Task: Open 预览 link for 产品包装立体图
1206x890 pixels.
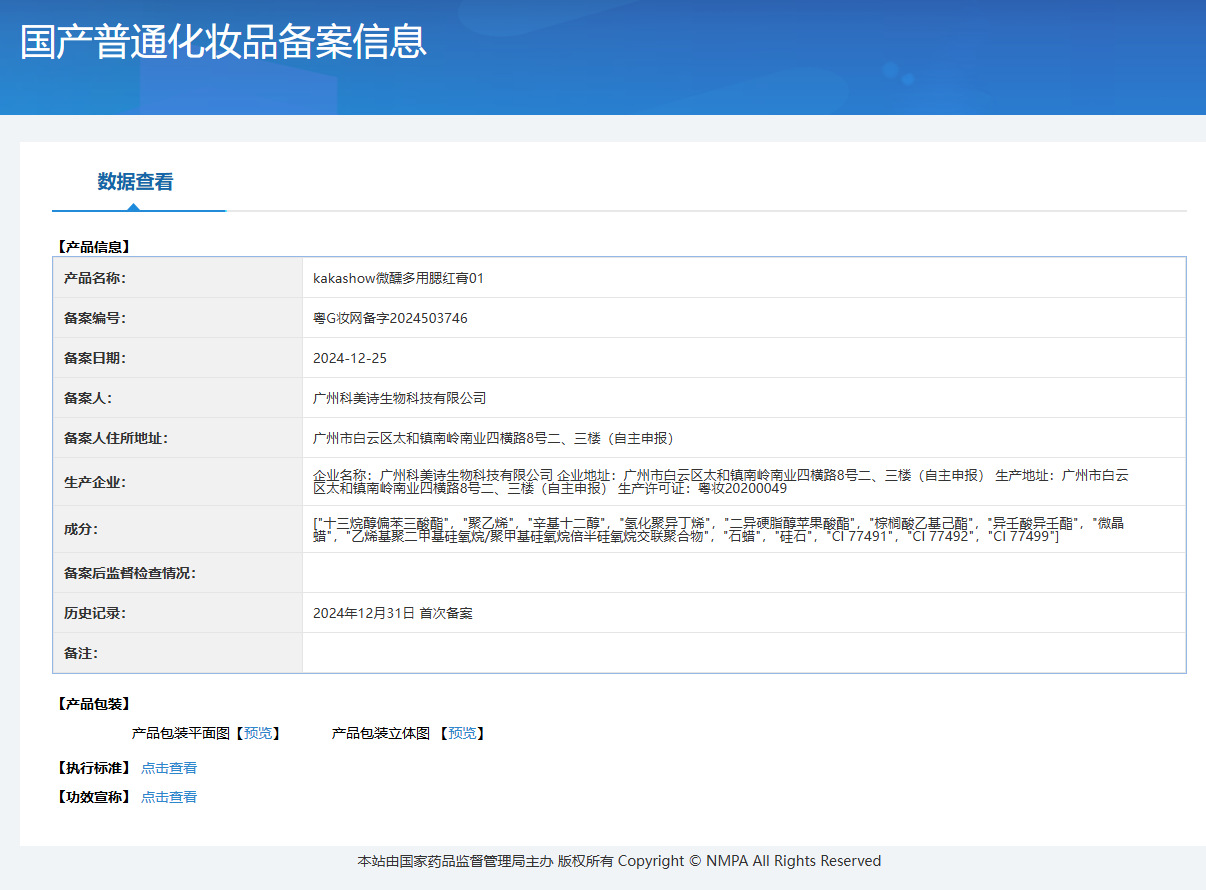Action: [x=462, y=733]
